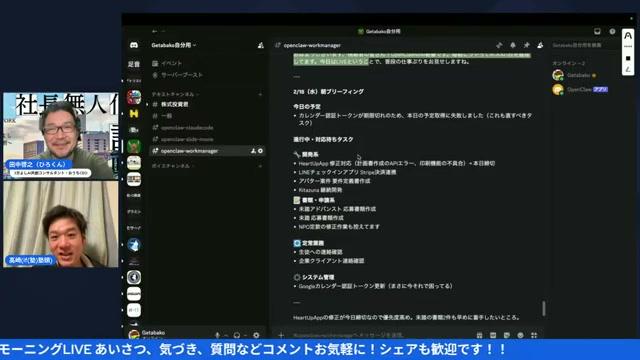Open the Getabako自分用 server dropdown menu
Screen dimensions: 640x360
coord(174,45)
